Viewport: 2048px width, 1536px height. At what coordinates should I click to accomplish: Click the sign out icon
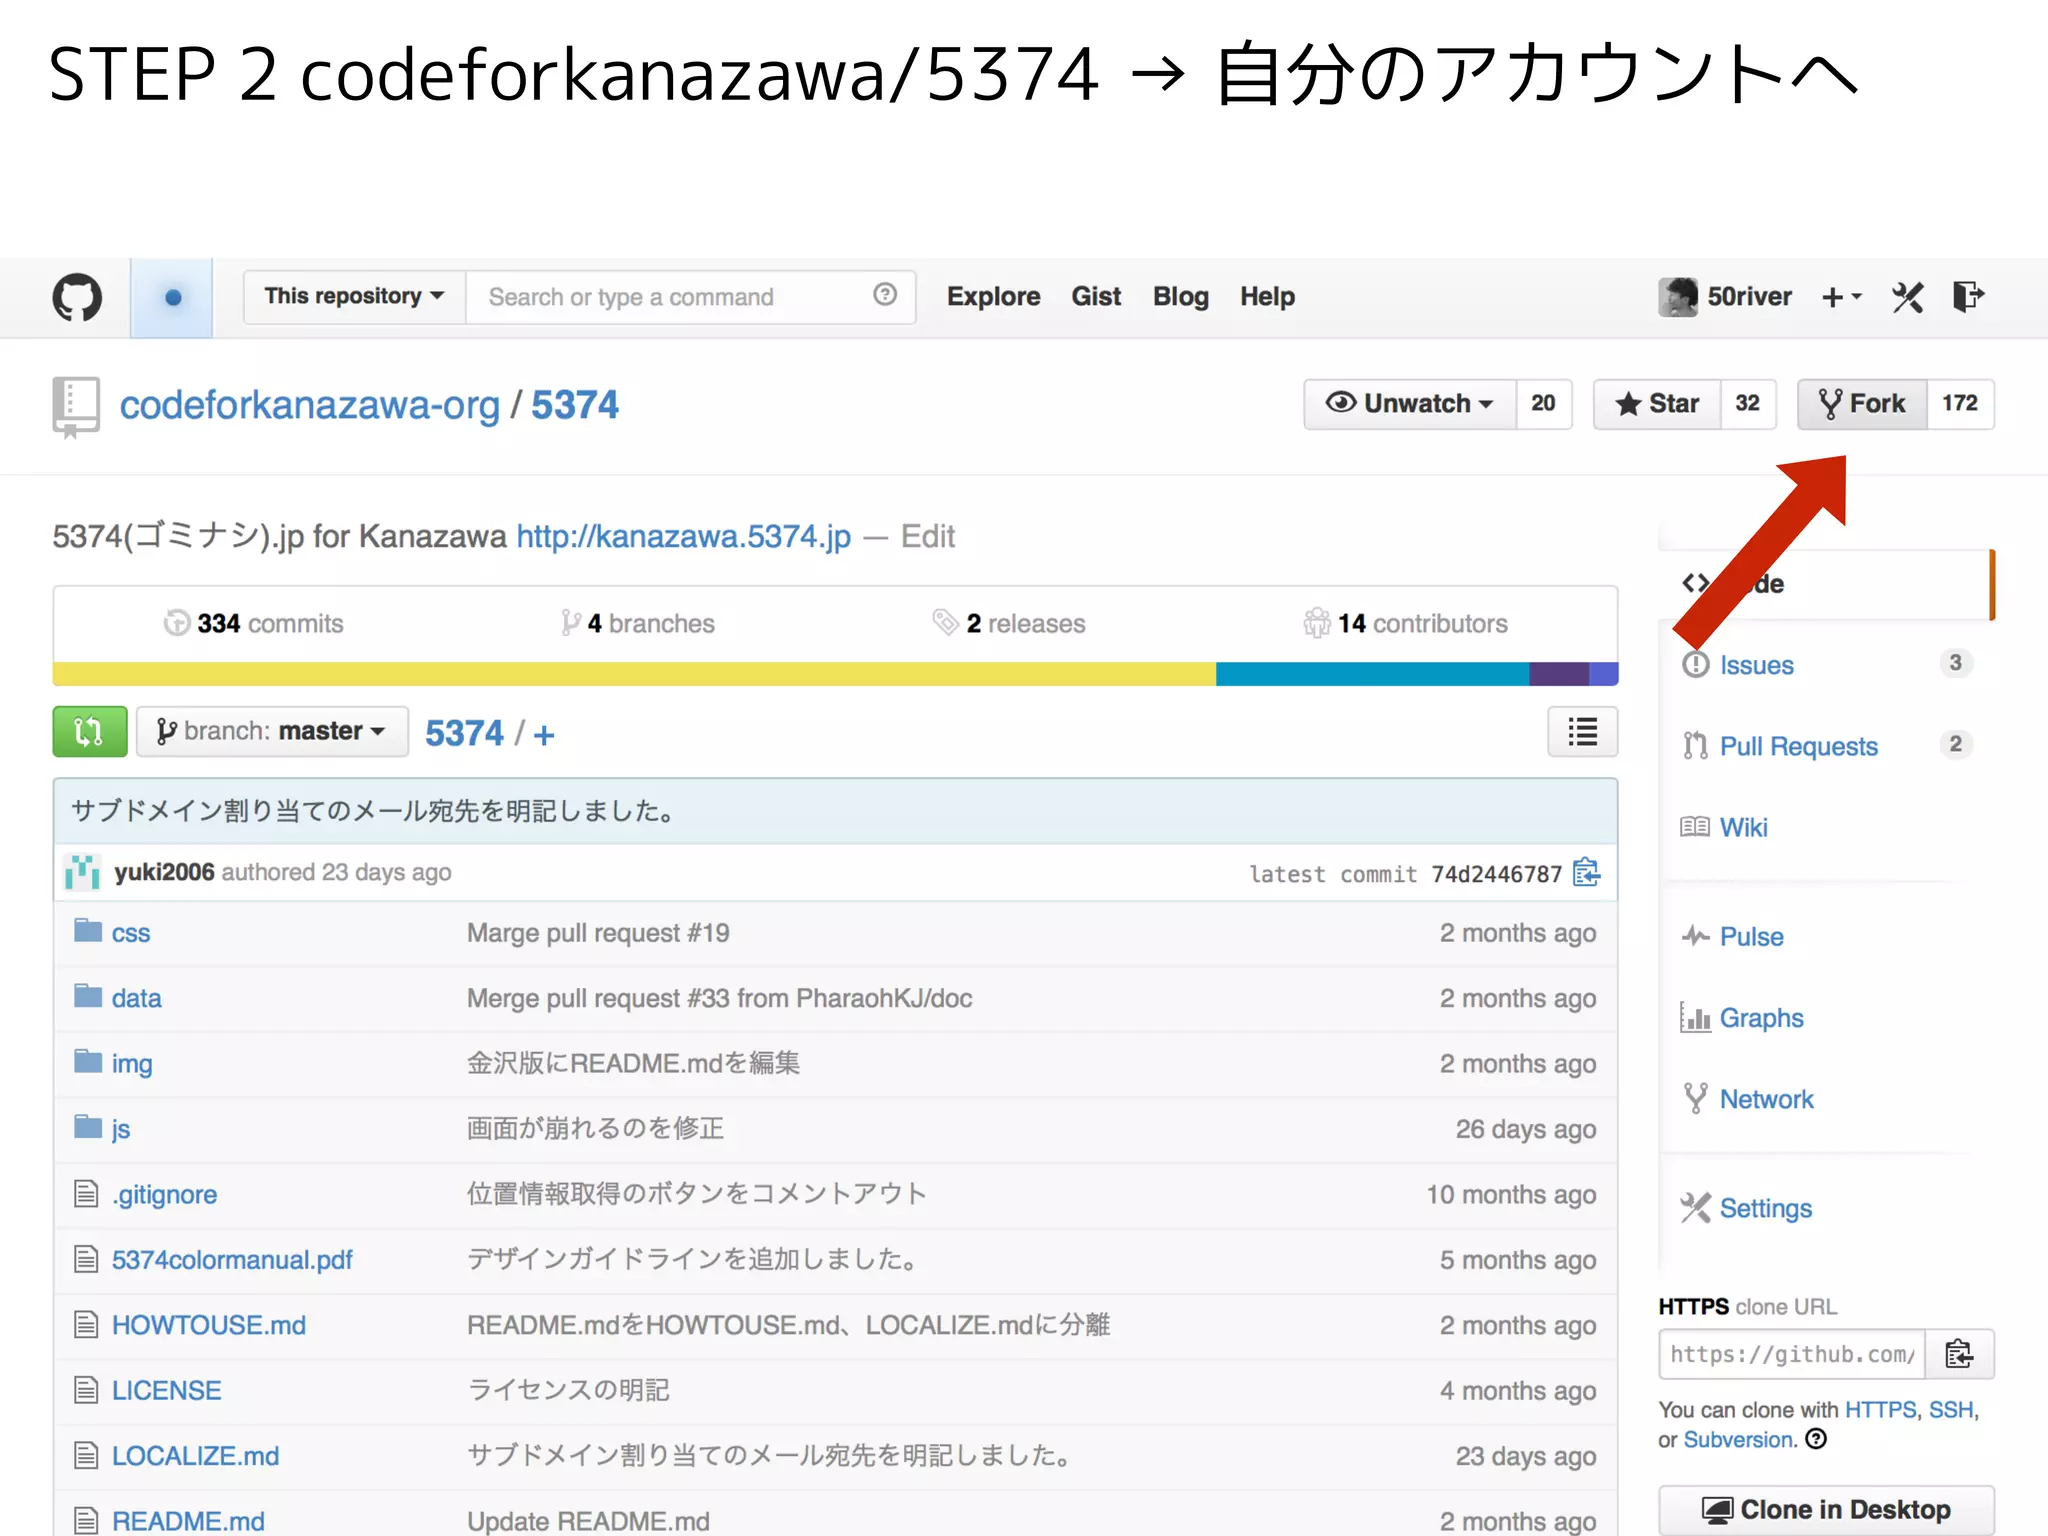coord(1968,297)
